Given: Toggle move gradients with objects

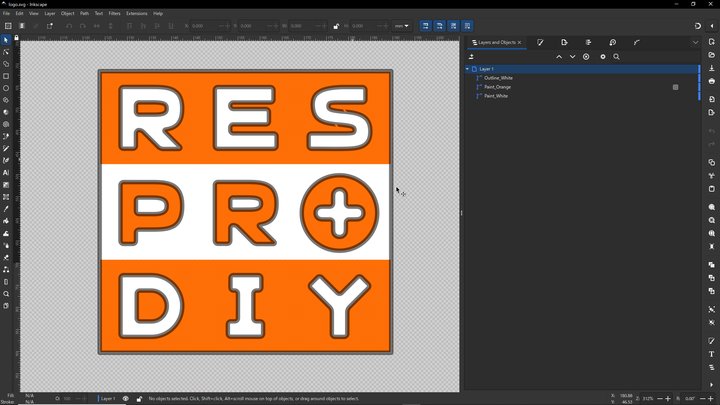Looking at the screenshot, I should tap(454, 26).
